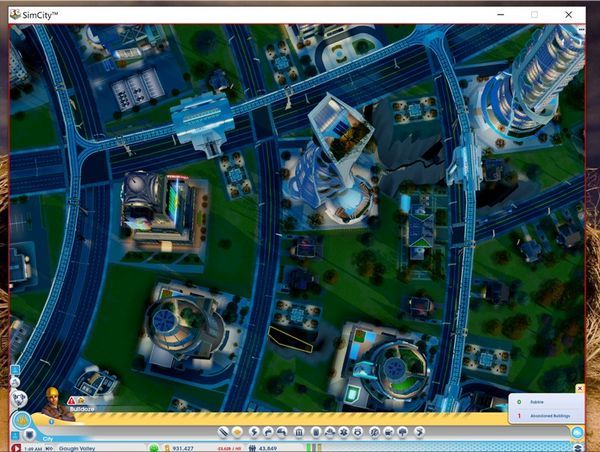The image size is (600, 452).
Task: Open the Waste Disposal trash can menu
Action: coord(316,432)
